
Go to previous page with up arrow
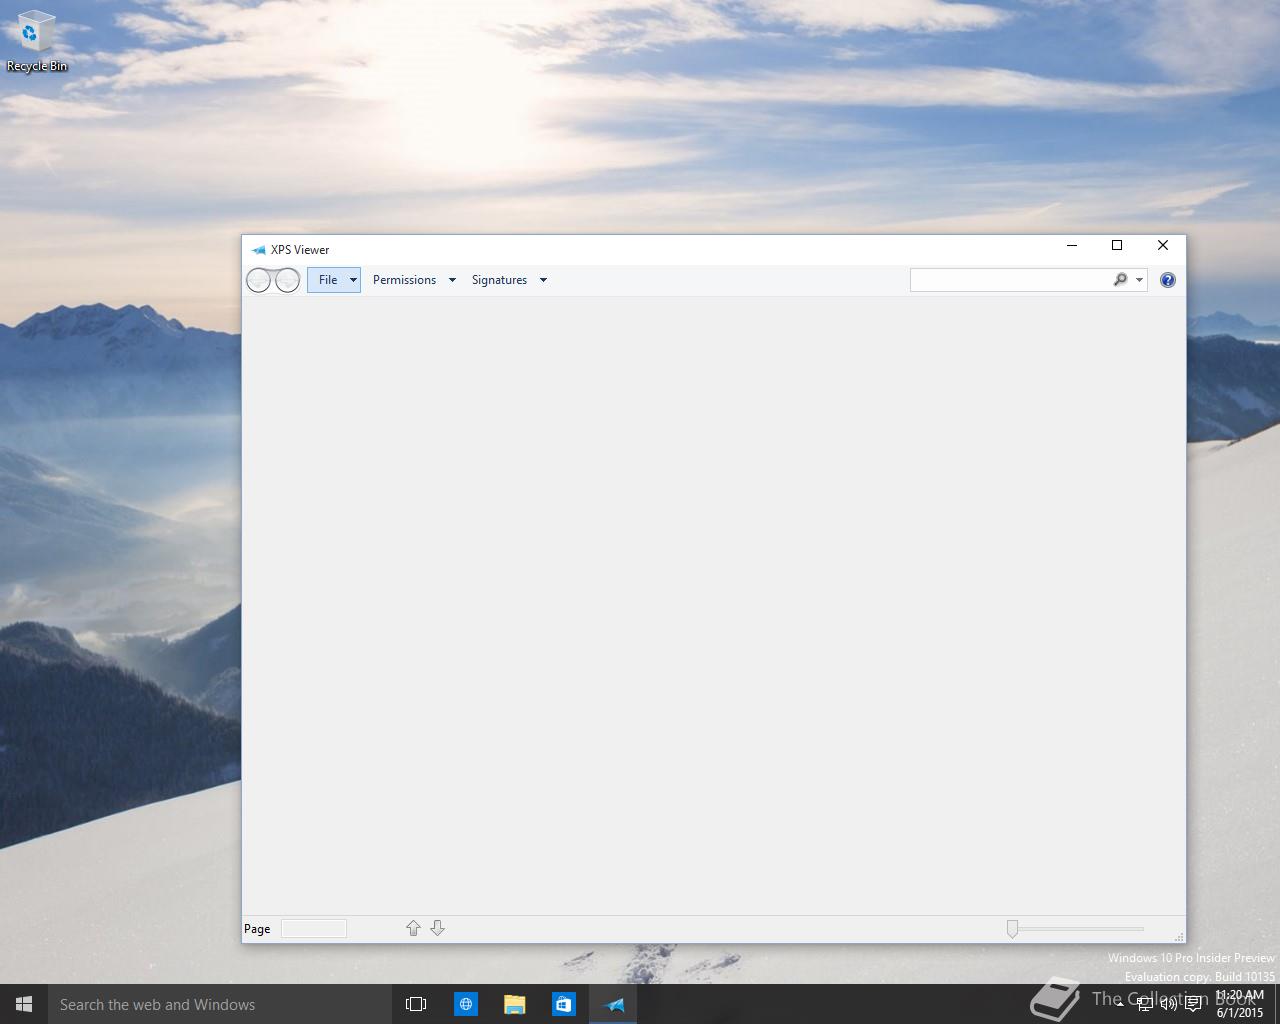[x=413, y=929]
